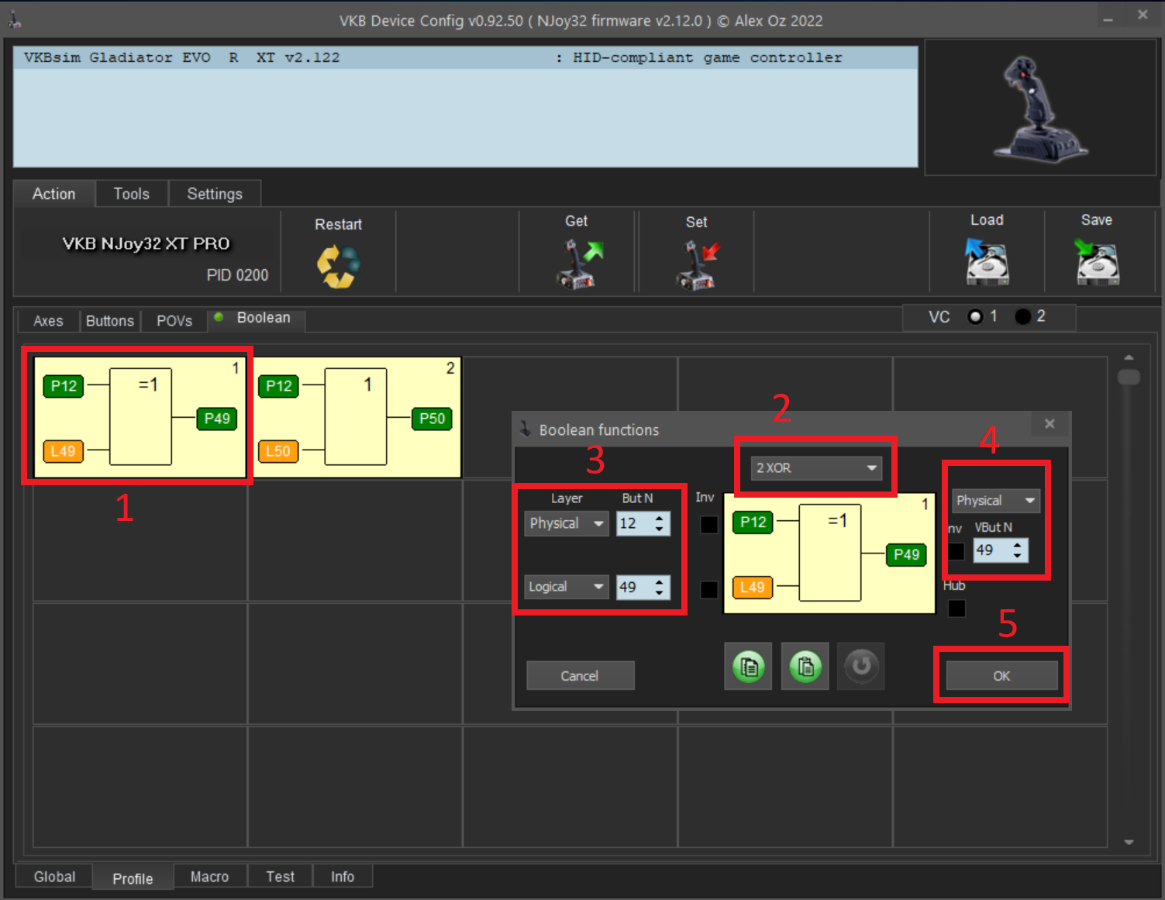The width and height of the screenshot is (1165, 900).
Task: Close the Boolean functions dialog
Action: 1050,424
